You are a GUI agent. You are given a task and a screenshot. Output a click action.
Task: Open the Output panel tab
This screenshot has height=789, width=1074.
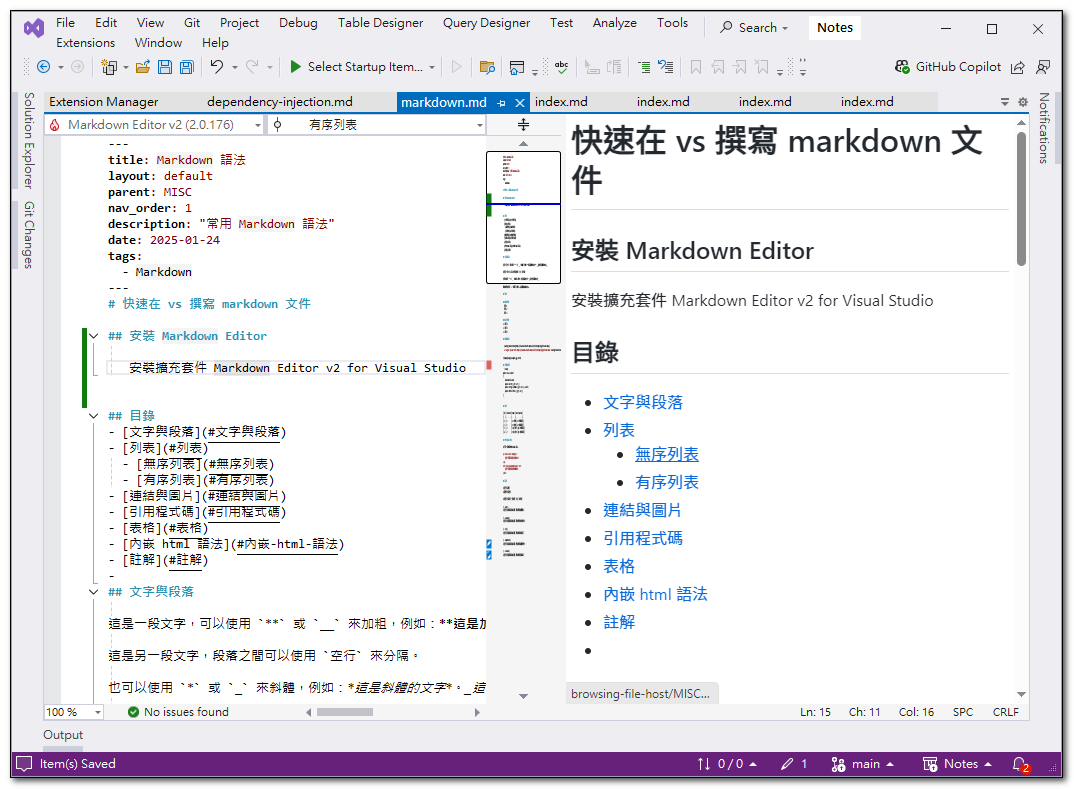click(63, 735)
